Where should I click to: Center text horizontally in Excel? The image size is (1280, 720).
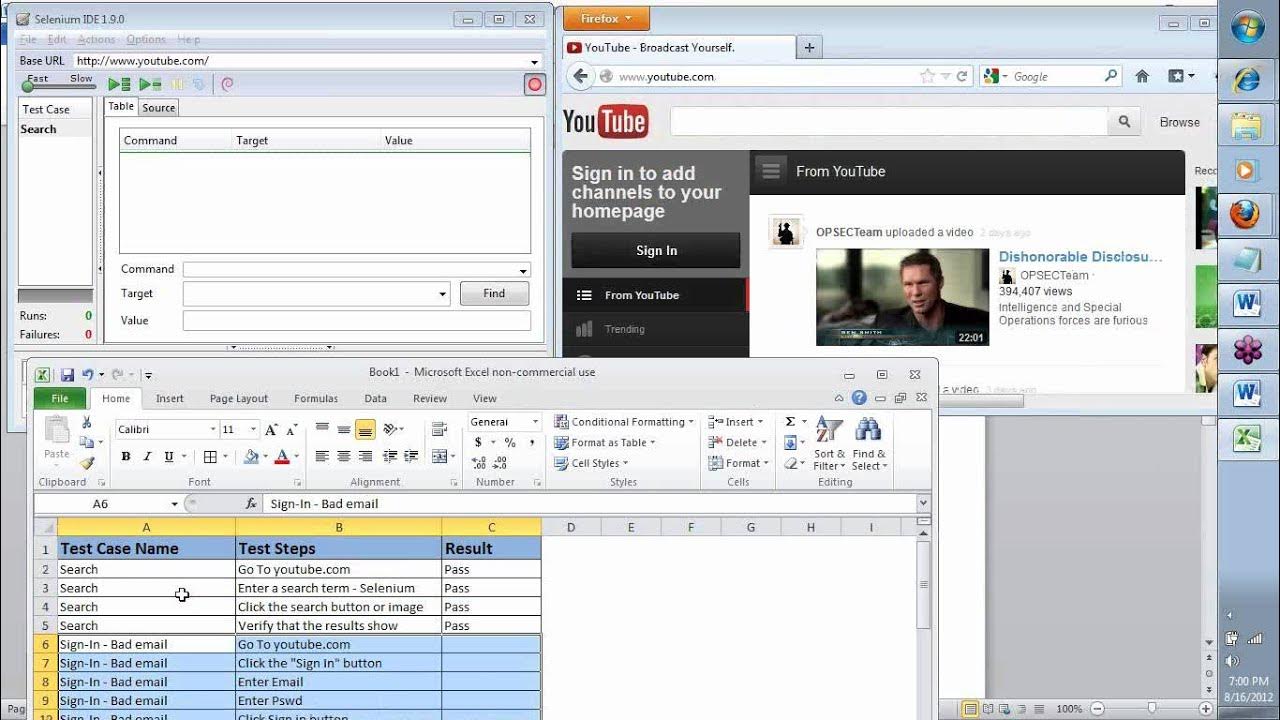point(344,457)
